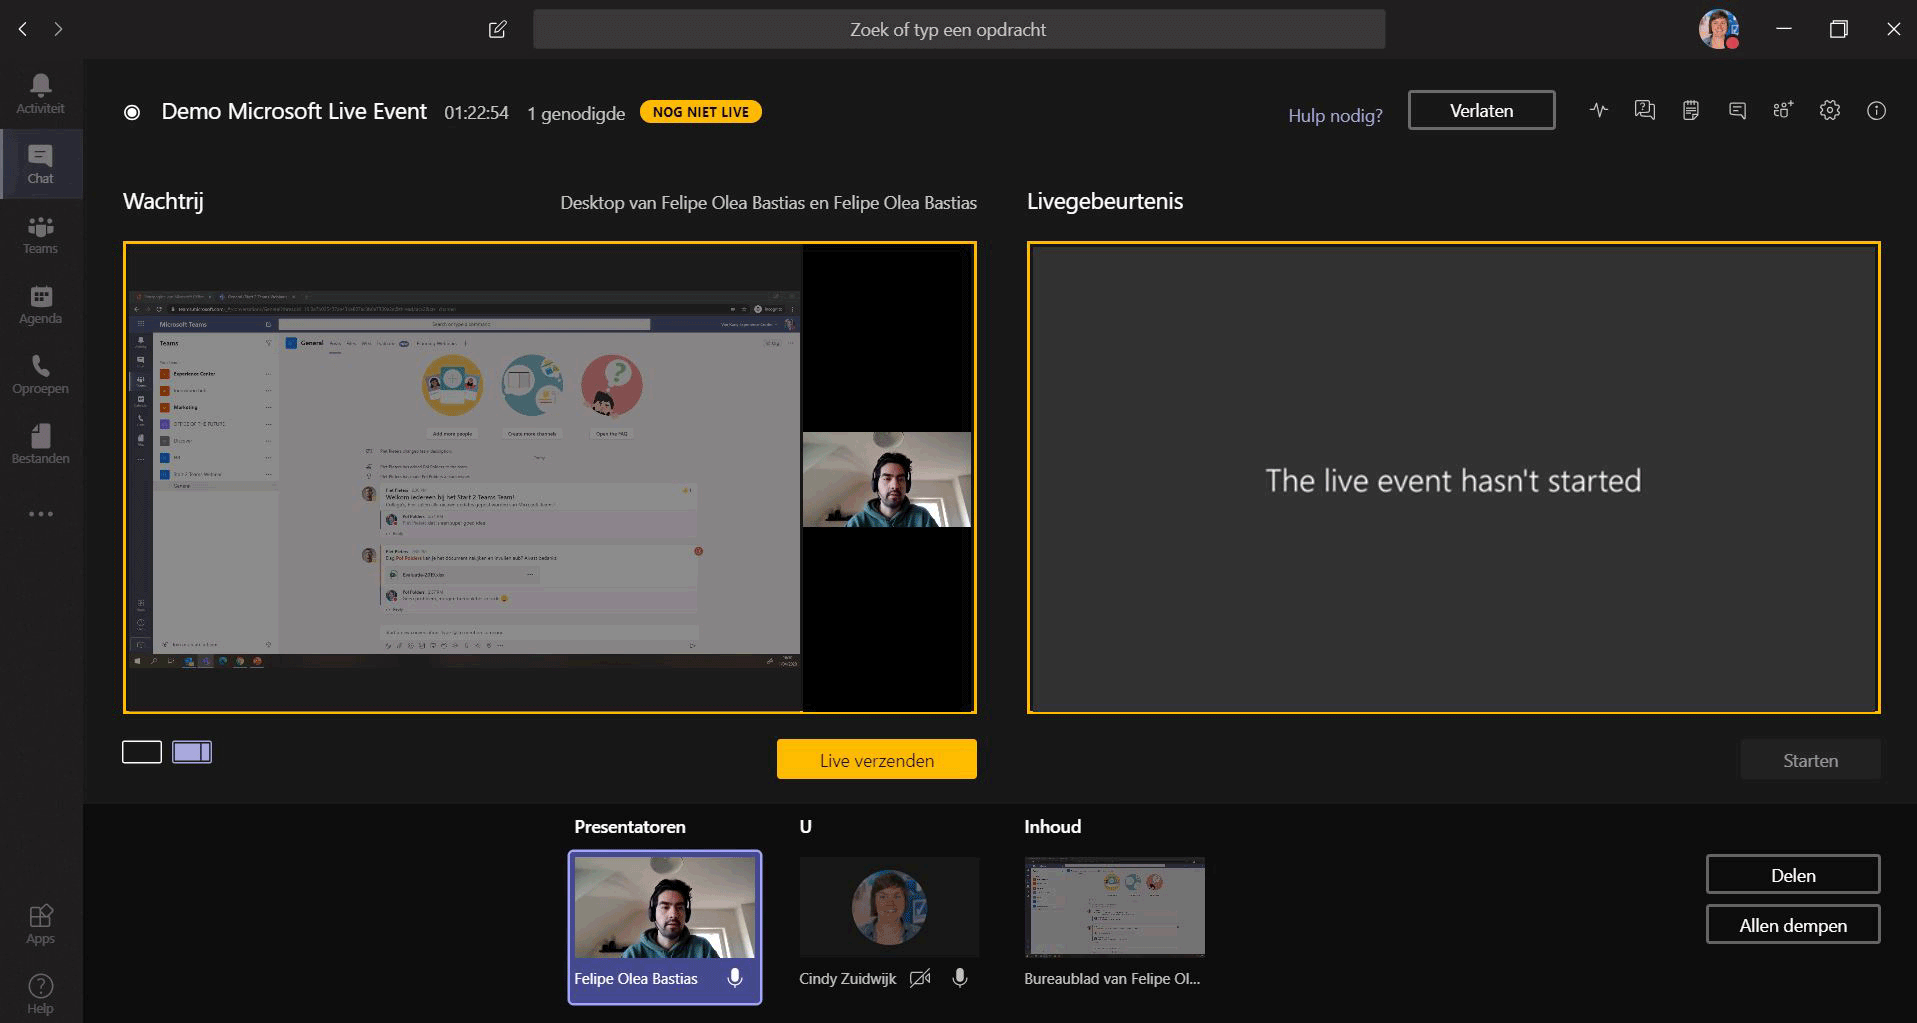Mute everyone with Allen dempen
The image size is (1917, 1023).
tap(1793, 925)
